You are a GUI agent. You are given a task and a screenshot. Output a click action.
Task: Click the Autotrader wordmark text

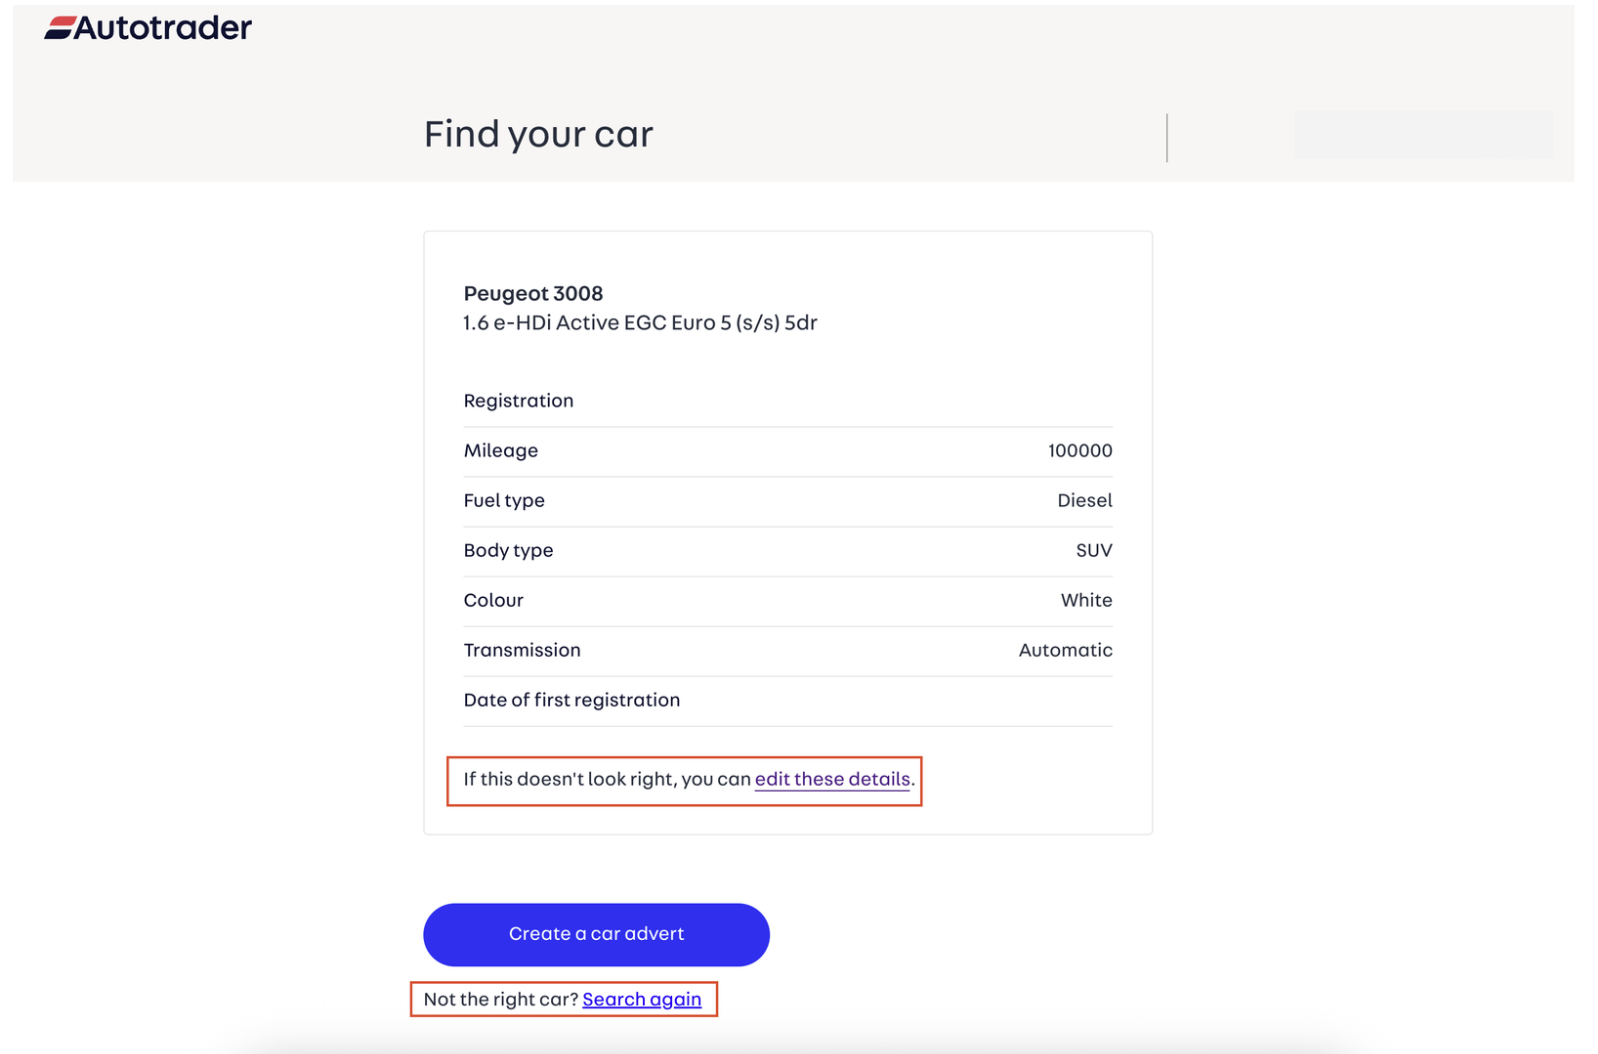162,28
